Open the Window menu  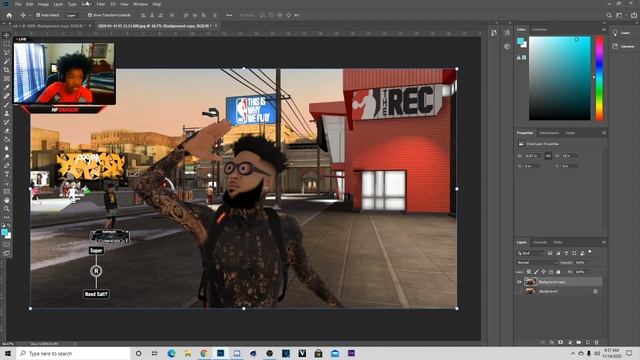[x=140, y=4]
